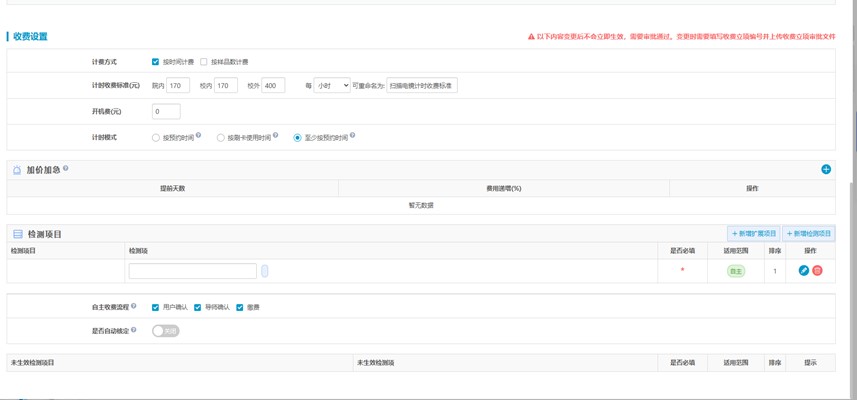Enable the 按样品数计费 checkbox
Viewport: 857px width, 400px height.
[x=204, y=62]
